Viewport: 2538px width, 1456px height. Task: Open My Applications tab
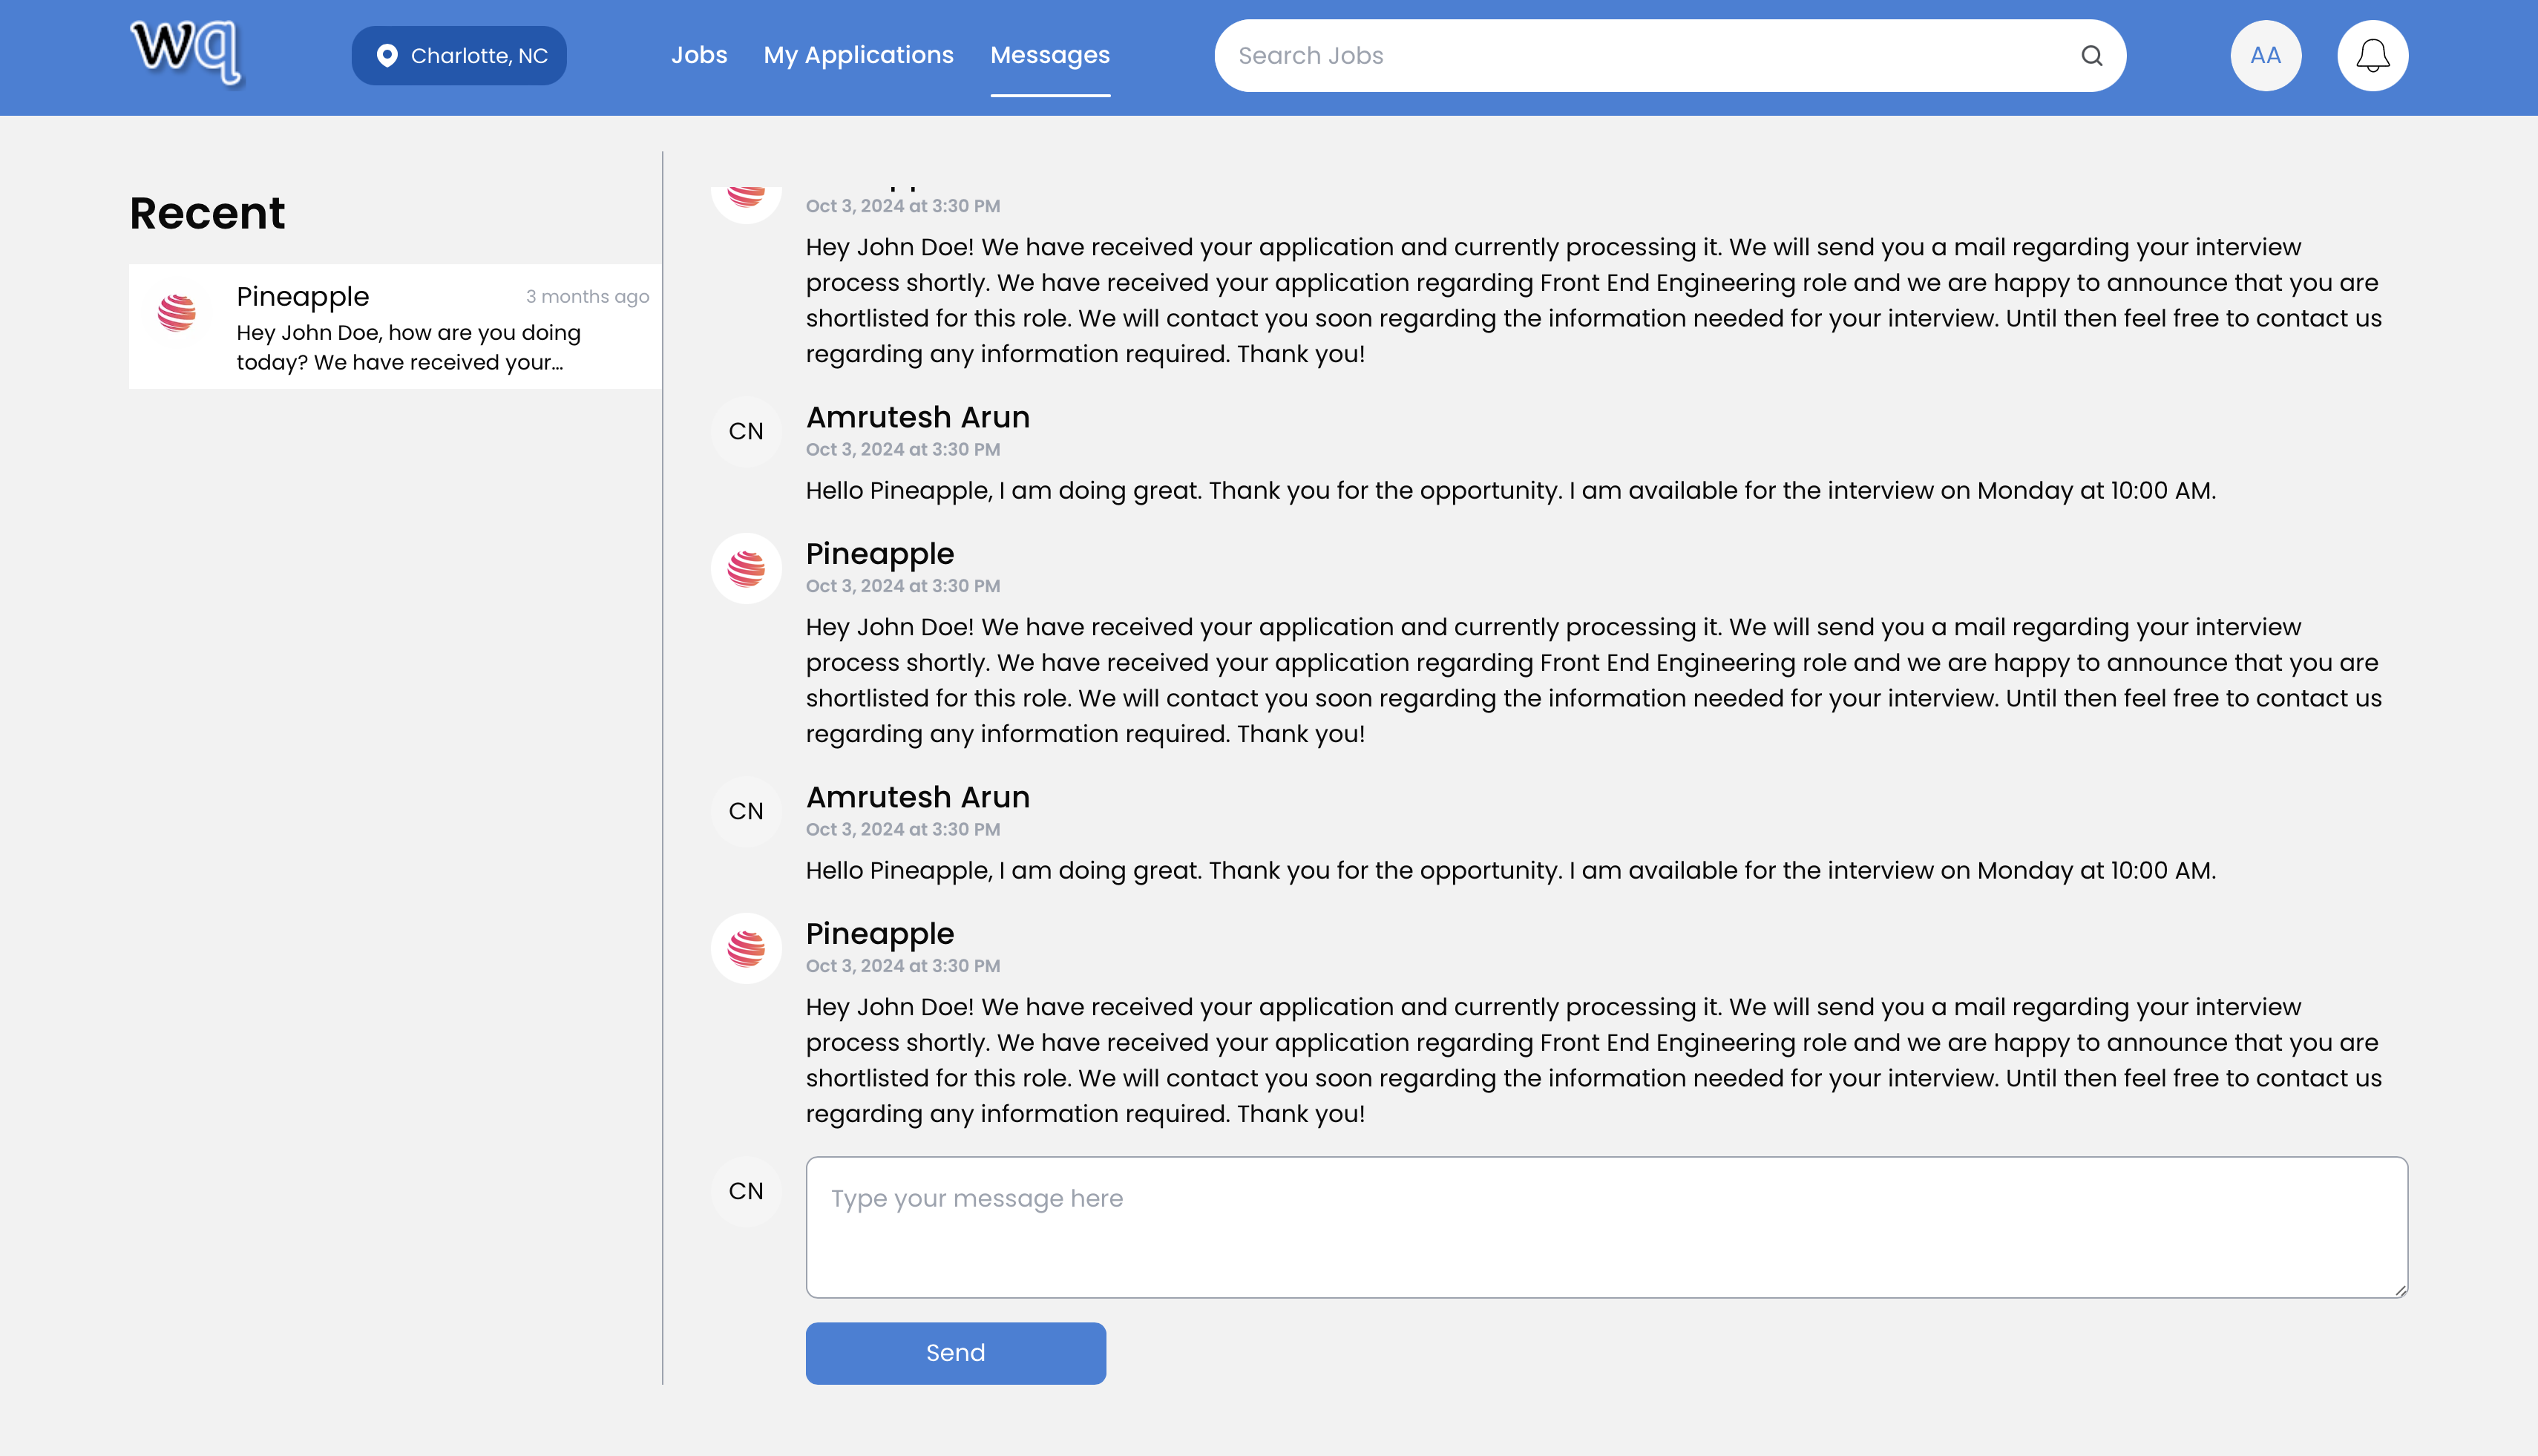coord(858,55)
